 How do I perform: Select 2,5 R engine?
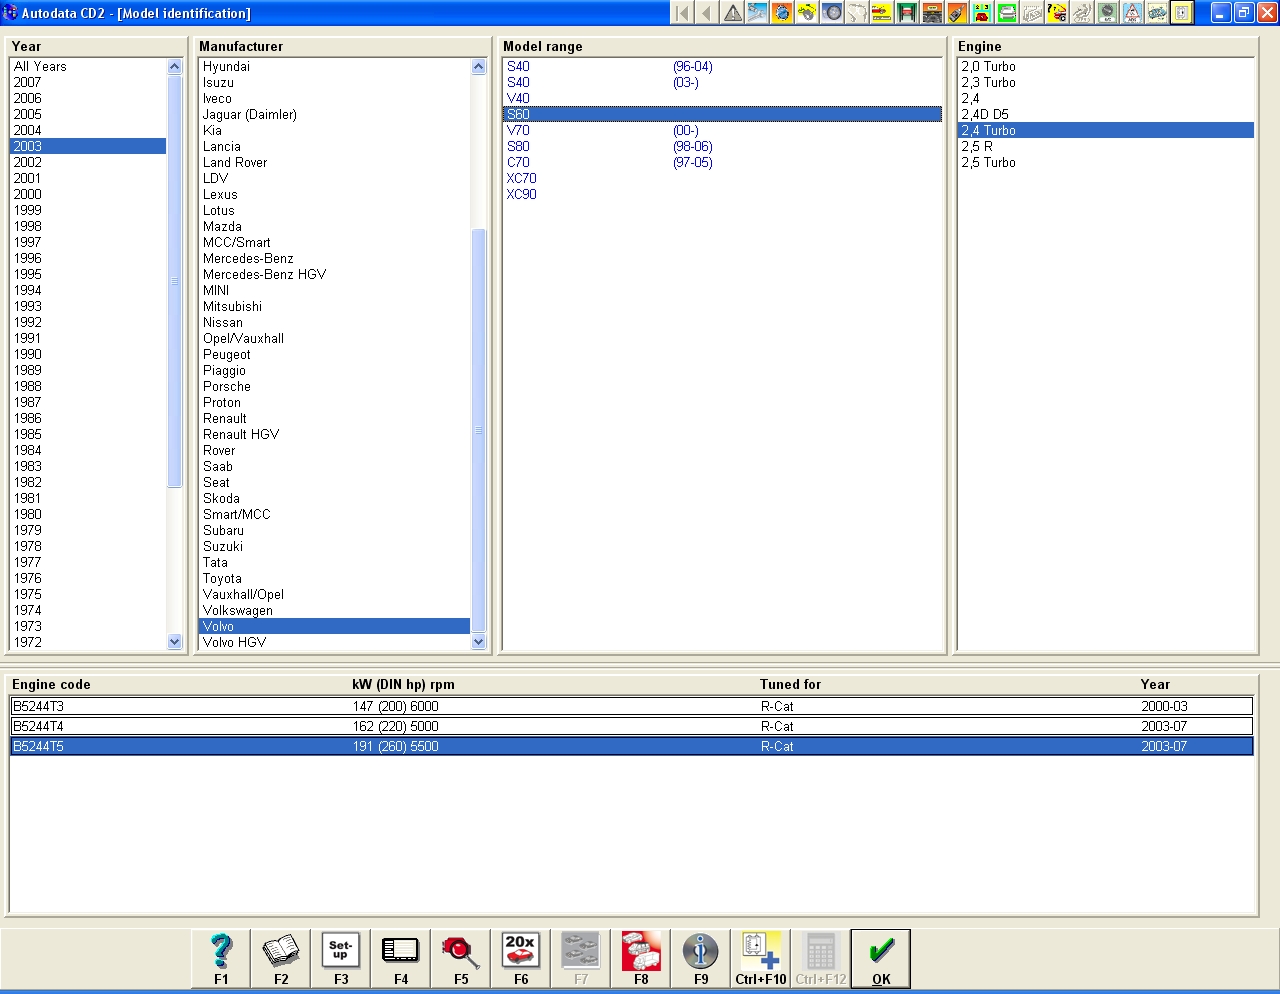coord(1106,146)
